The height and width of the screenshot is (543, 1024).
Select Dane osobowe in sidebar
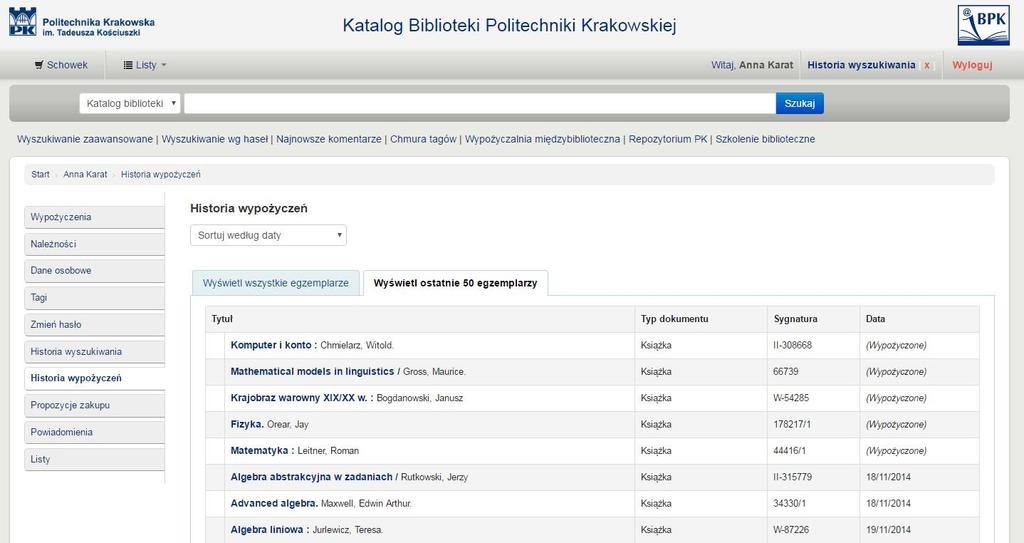[x=94, y=271]
